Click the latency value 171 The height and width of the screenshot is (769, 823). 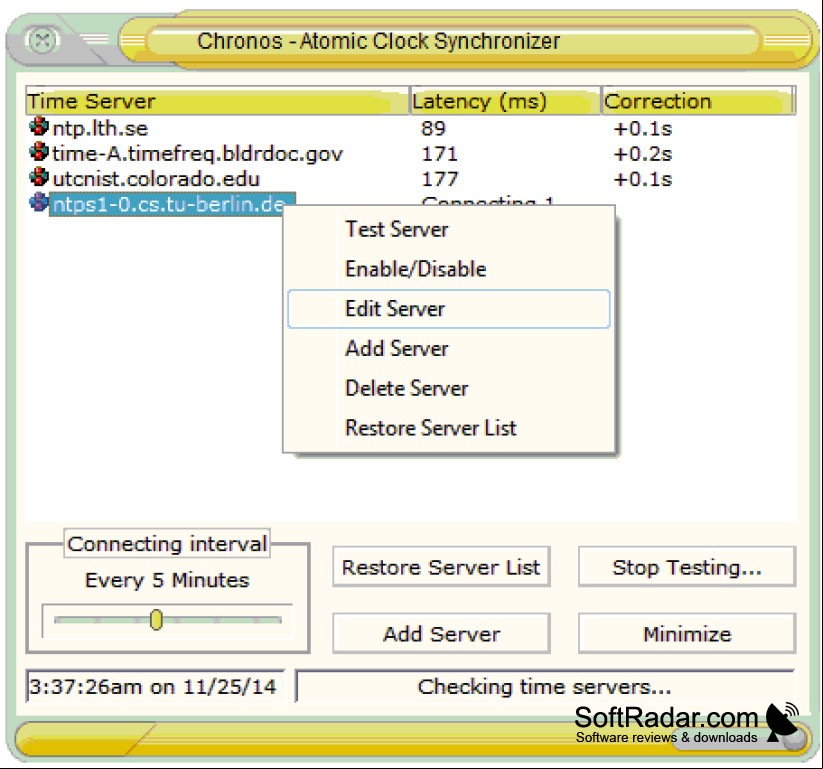[440, 154]
